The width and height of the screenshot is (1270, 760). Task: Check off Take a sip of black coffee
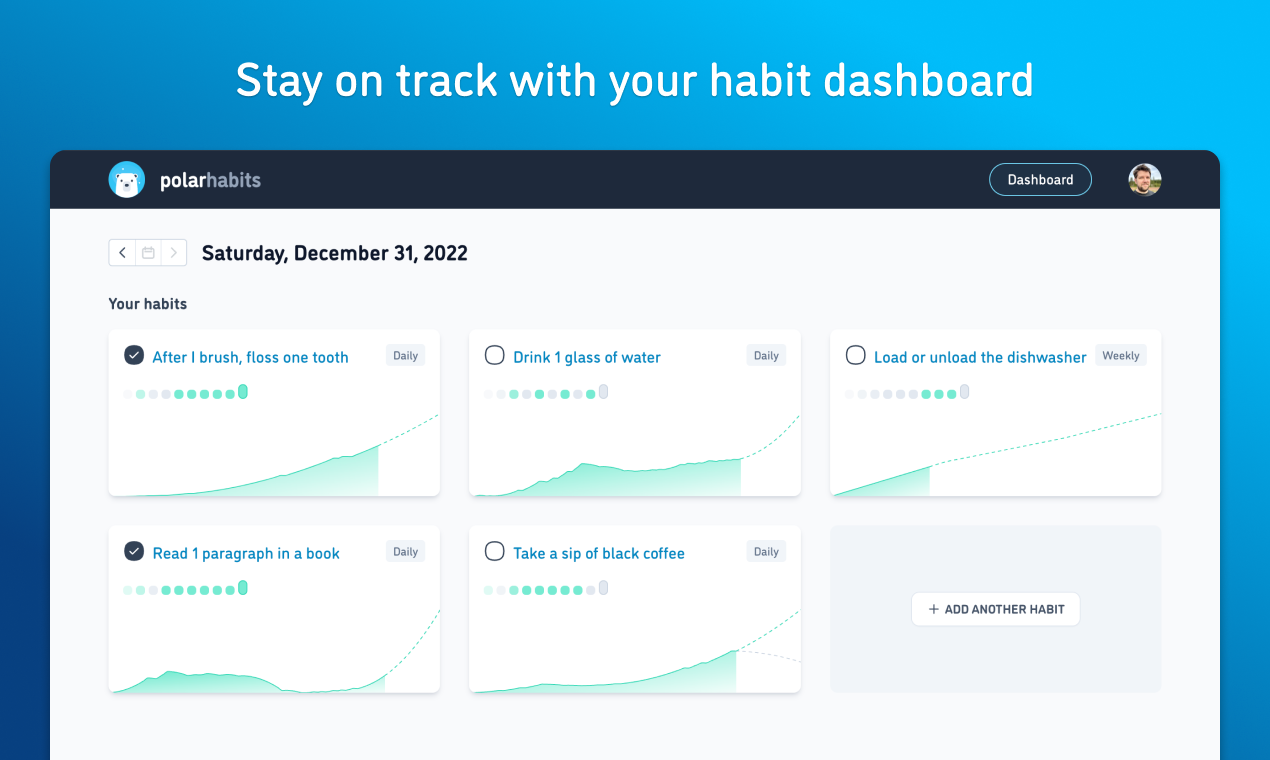[x=494, y=552]
